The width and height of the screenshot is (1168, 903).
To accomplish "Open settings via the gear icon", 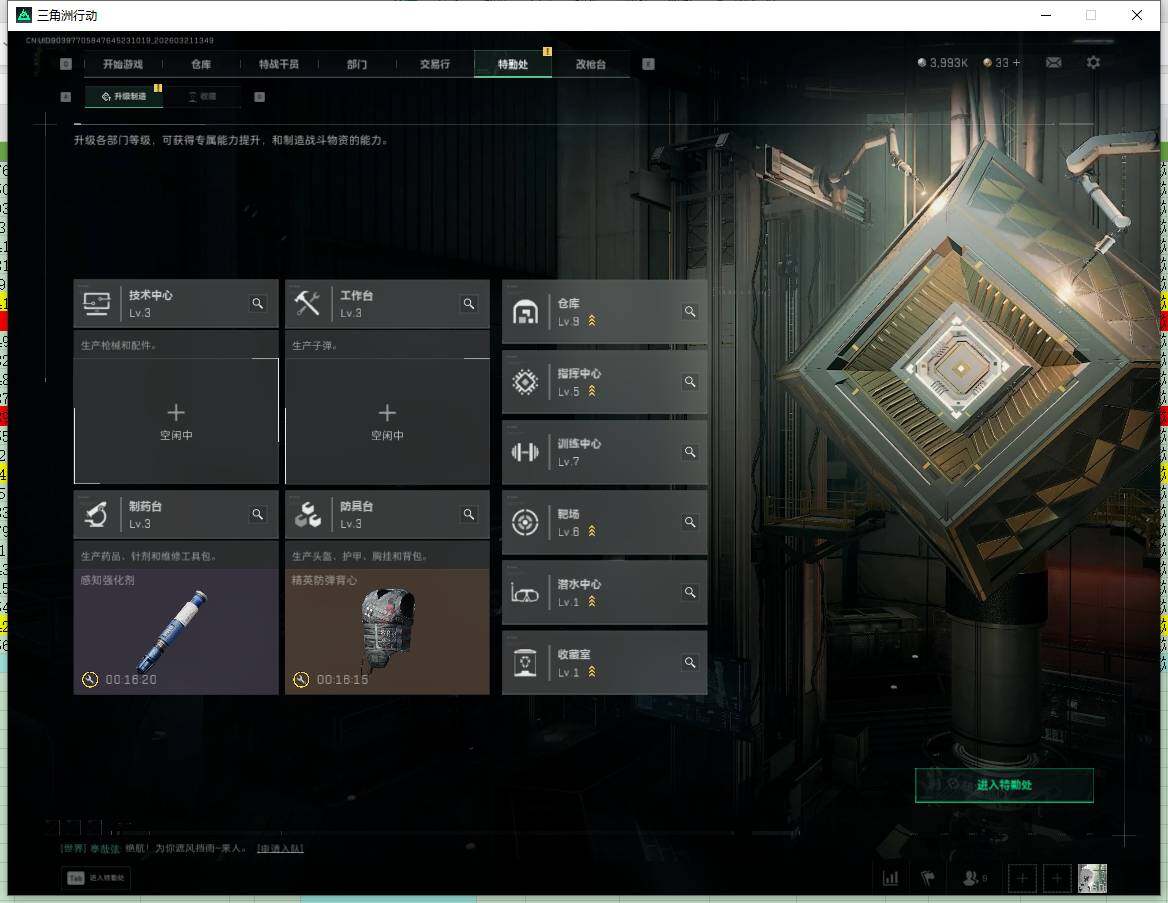I will tap(1094, 63).
